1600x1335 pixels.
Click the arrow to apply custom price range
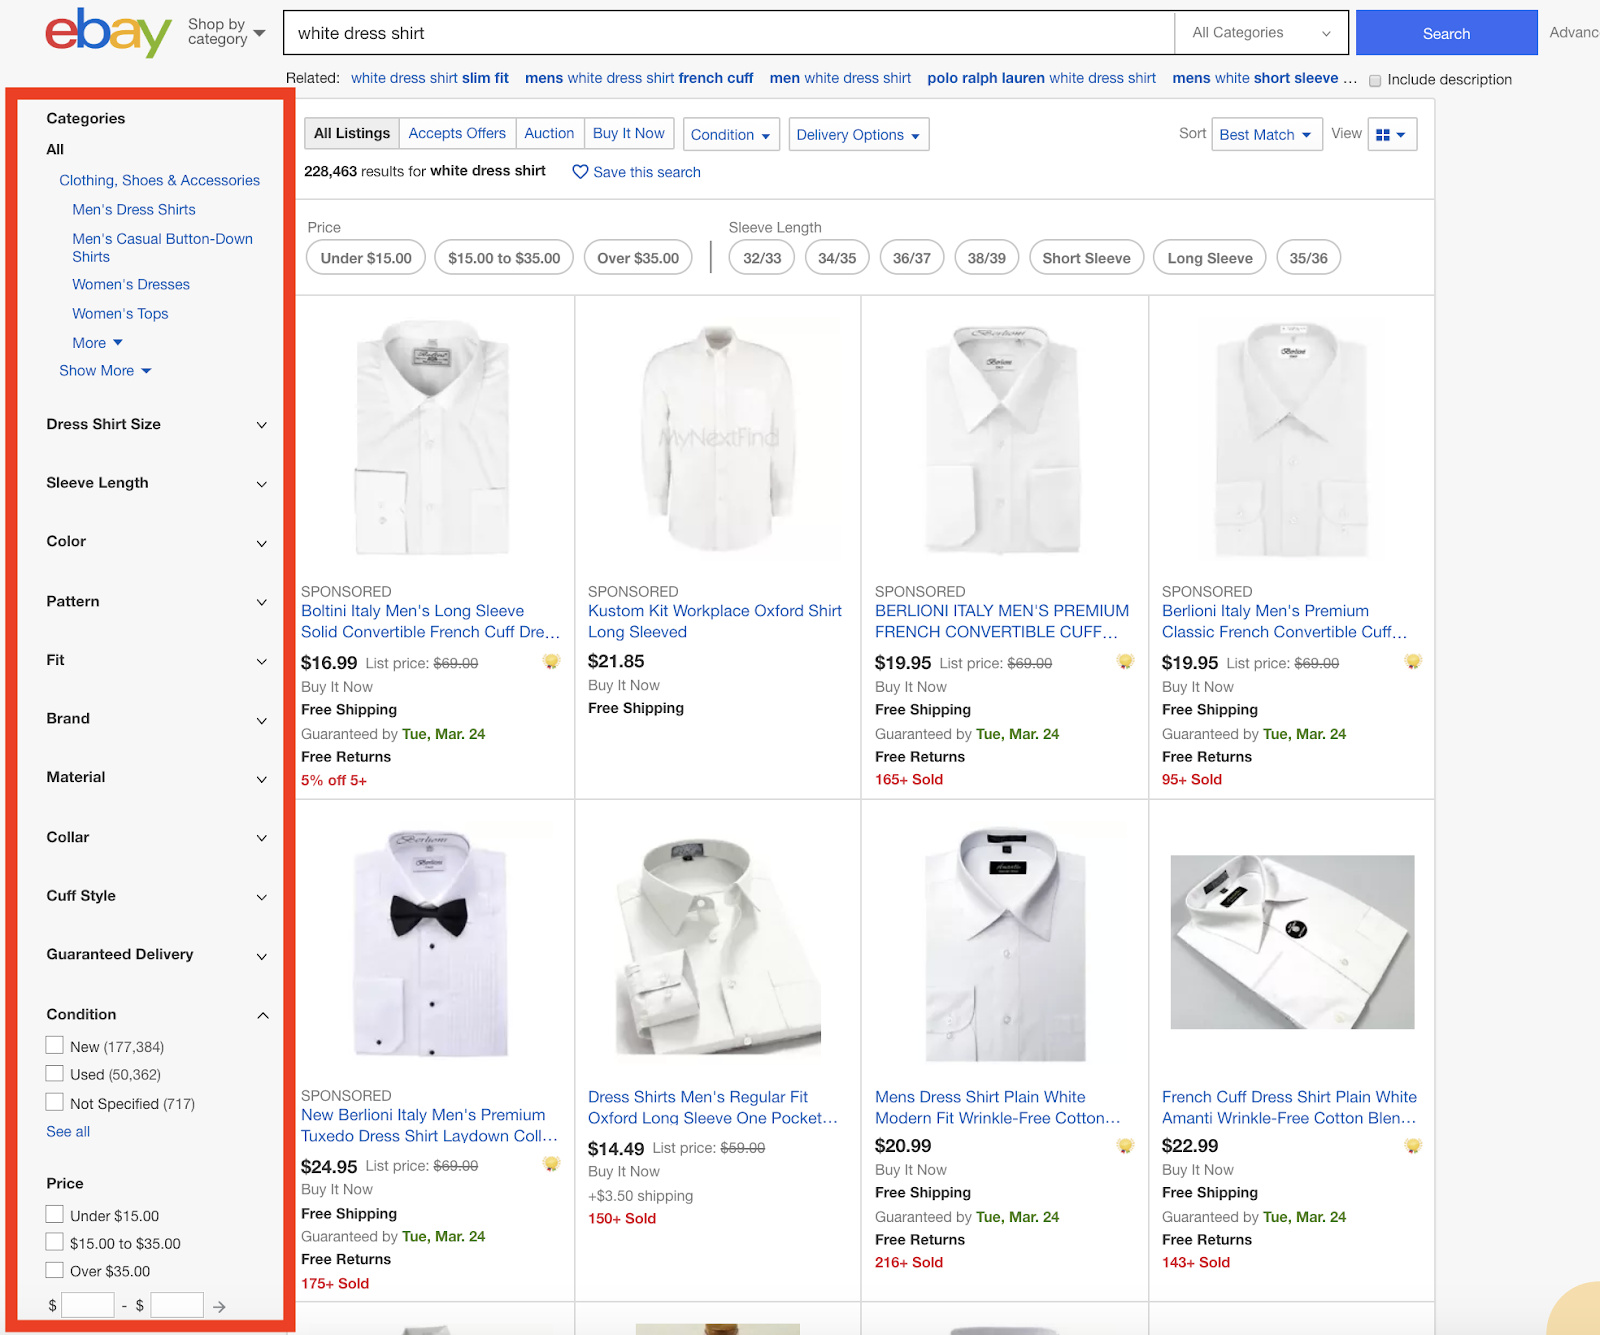click(x=219, y=1305)
